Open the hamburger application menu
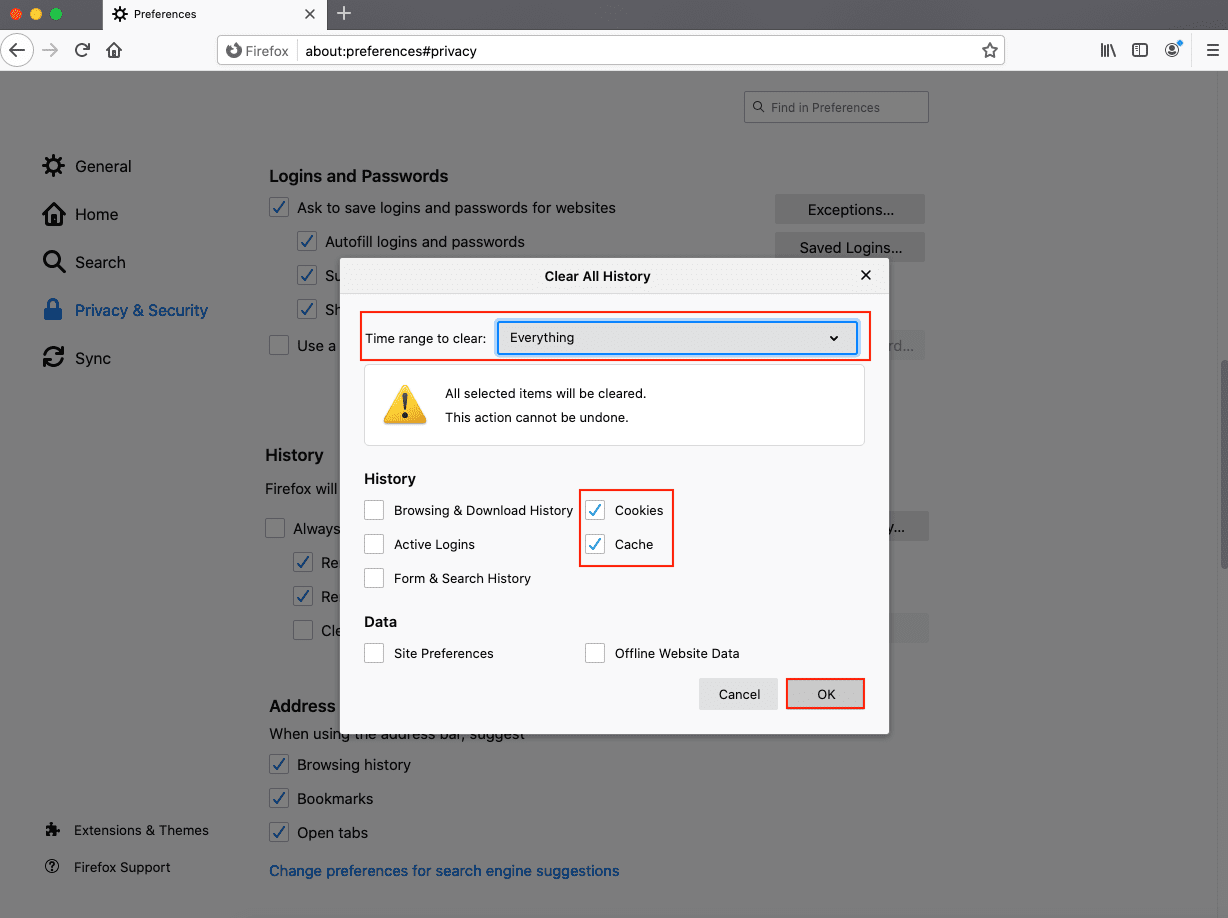The image size is (1228, 918). tap(1212, 50)
